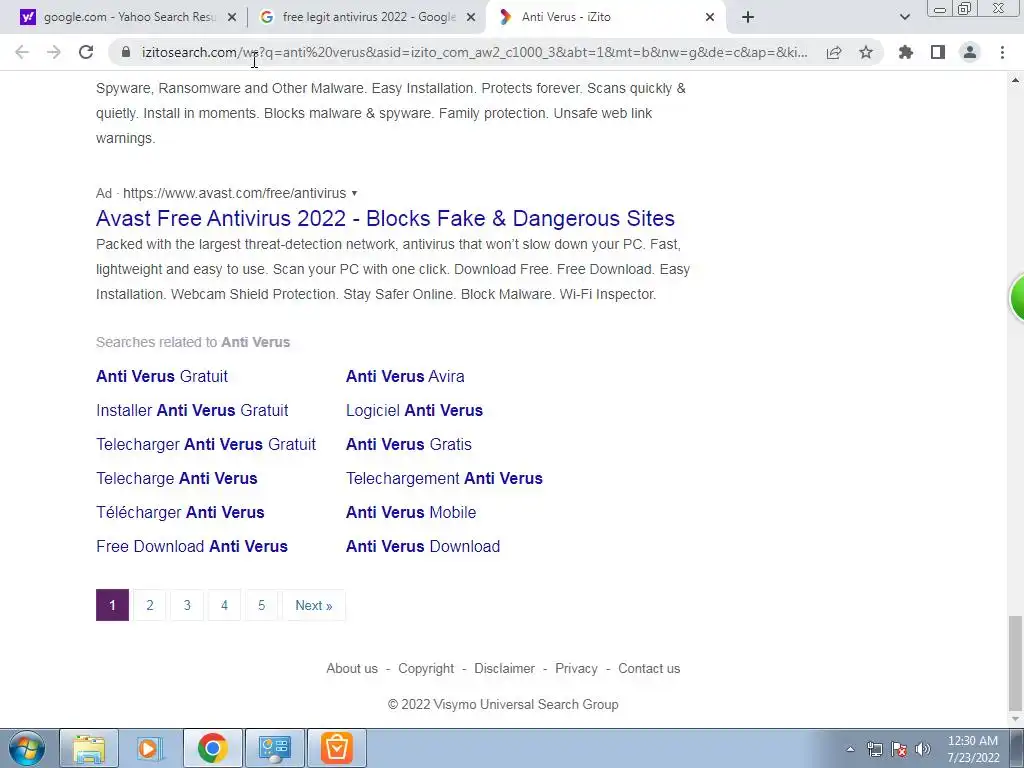
Task: Open Chrome three-dot menu
Action: point(1002,52)
